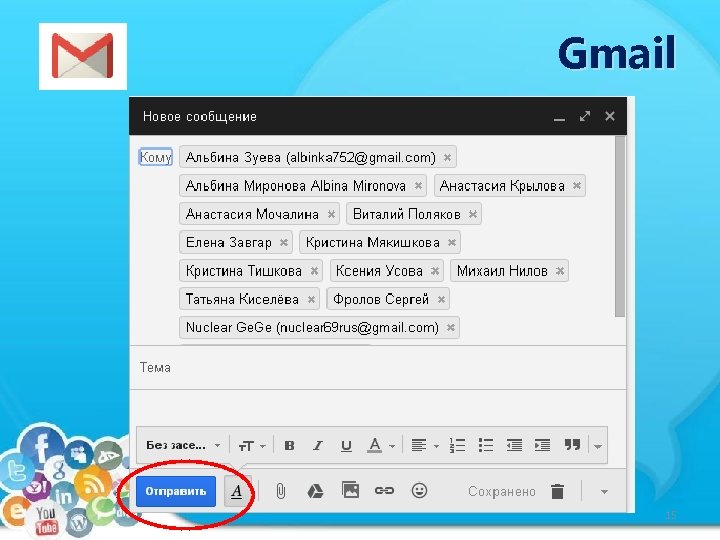Remove recipient Альбина Миронова
This screenshot has width=720, height=540.
418,186
